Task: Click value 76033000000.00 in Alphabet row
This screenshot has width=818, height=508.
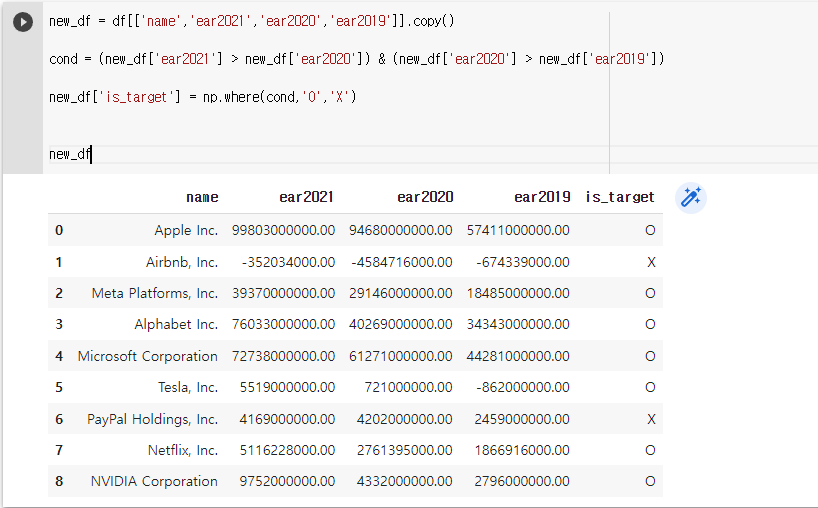Action: tap(283, 324)
